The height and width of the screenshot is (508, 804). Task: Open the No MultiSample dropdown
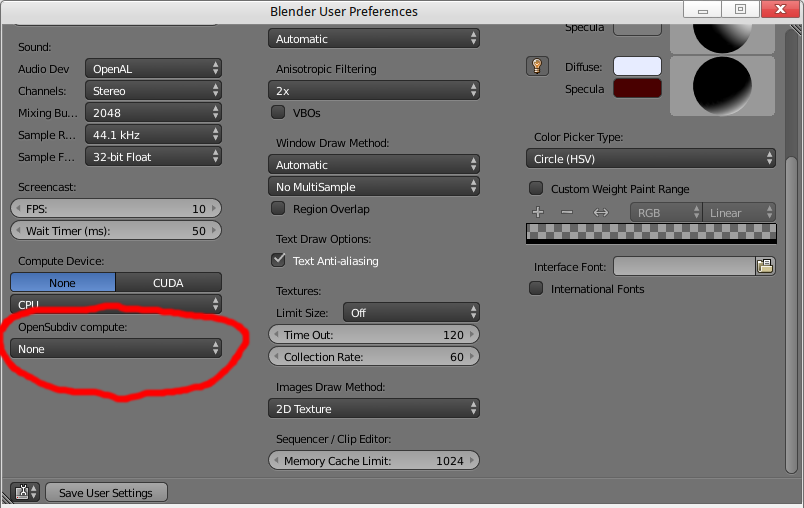click(374, 187)
